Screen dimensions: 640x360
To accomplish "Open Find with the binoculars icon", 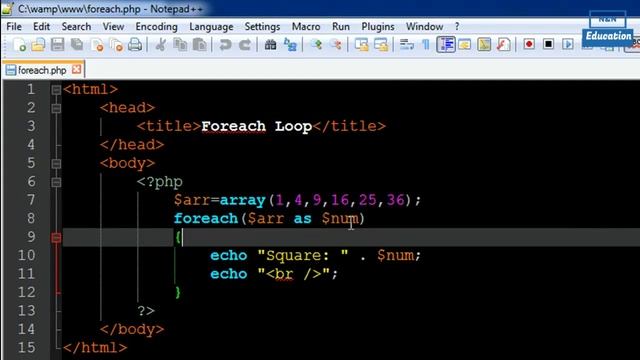I will [x=270, y=44].
